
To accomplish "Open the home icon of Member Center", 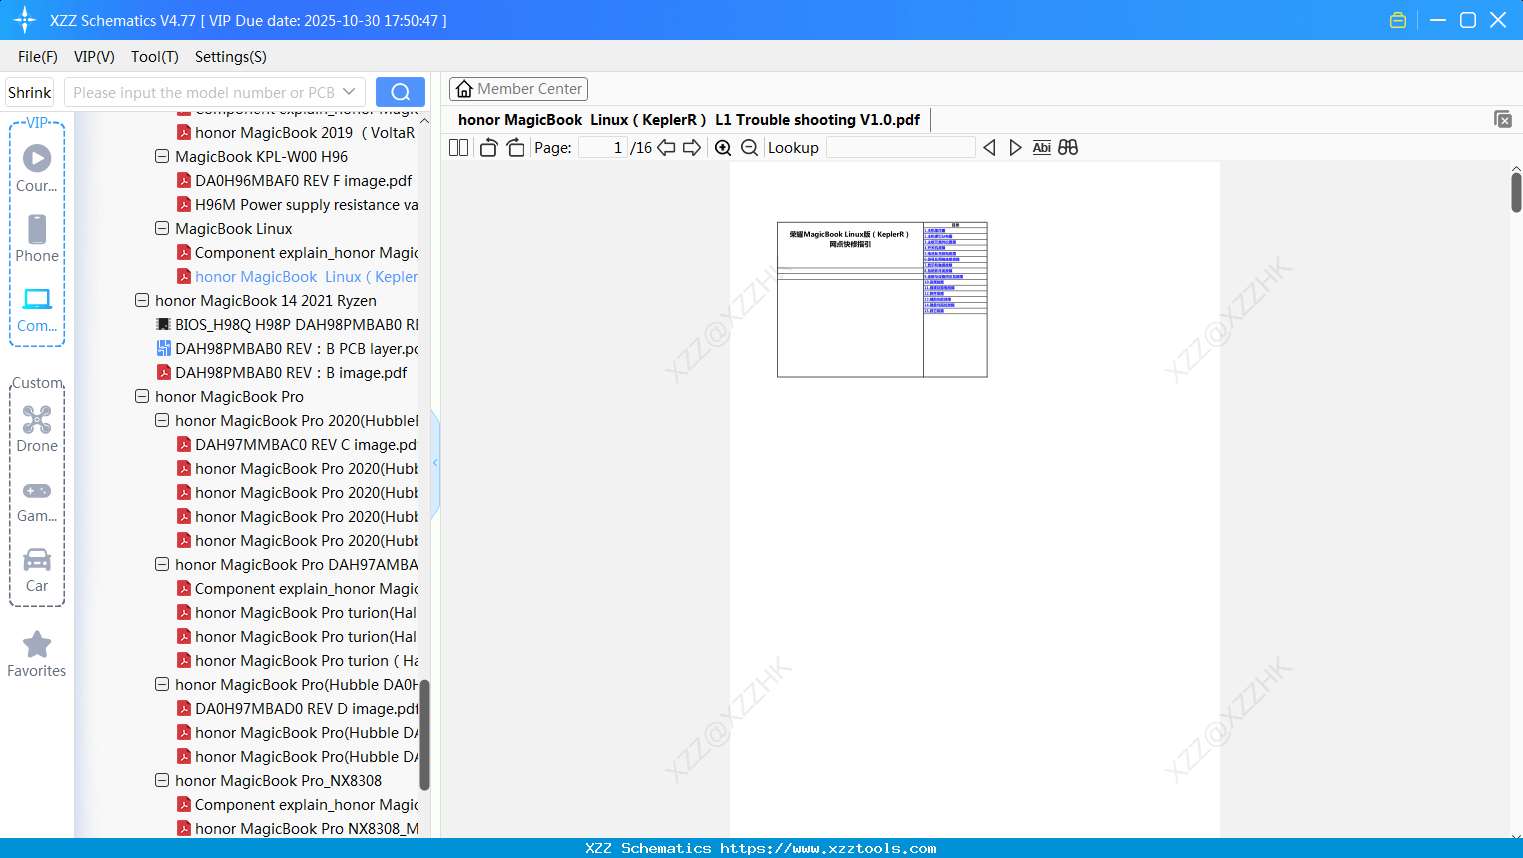I will tap(464, 89).
